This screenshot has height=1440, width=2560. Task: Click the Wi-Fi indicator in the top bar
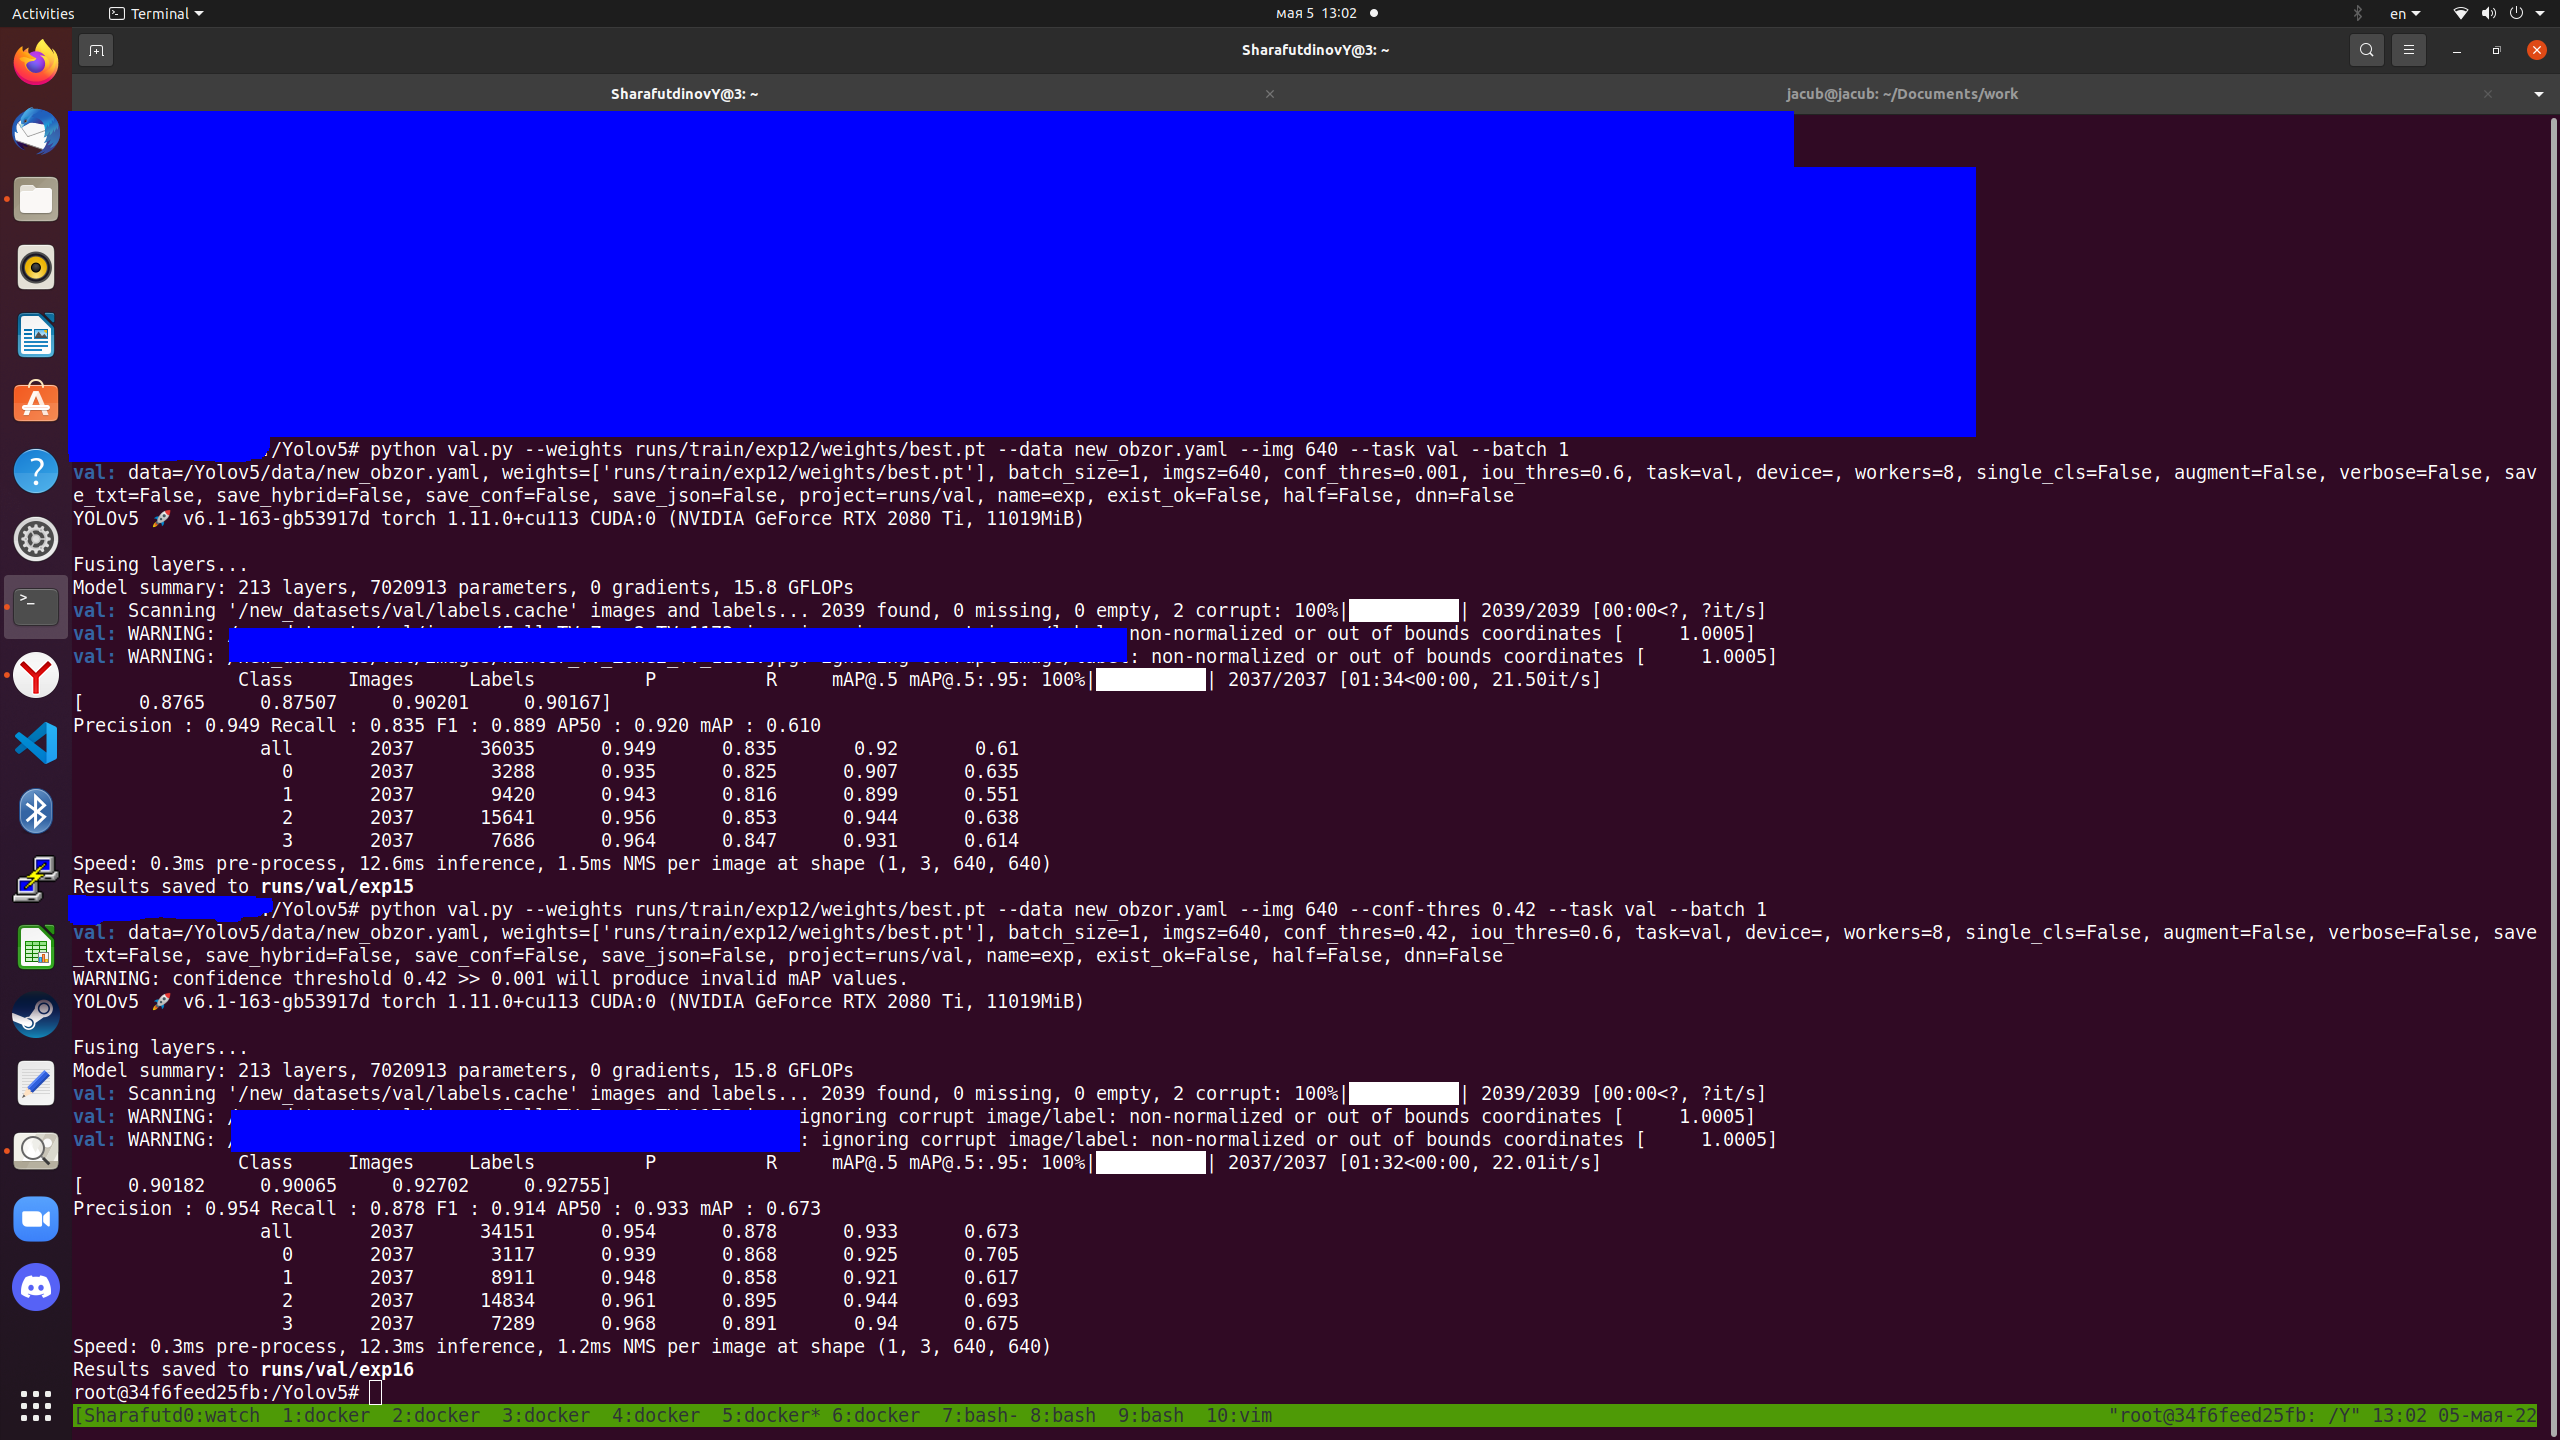pos(2461,13)
